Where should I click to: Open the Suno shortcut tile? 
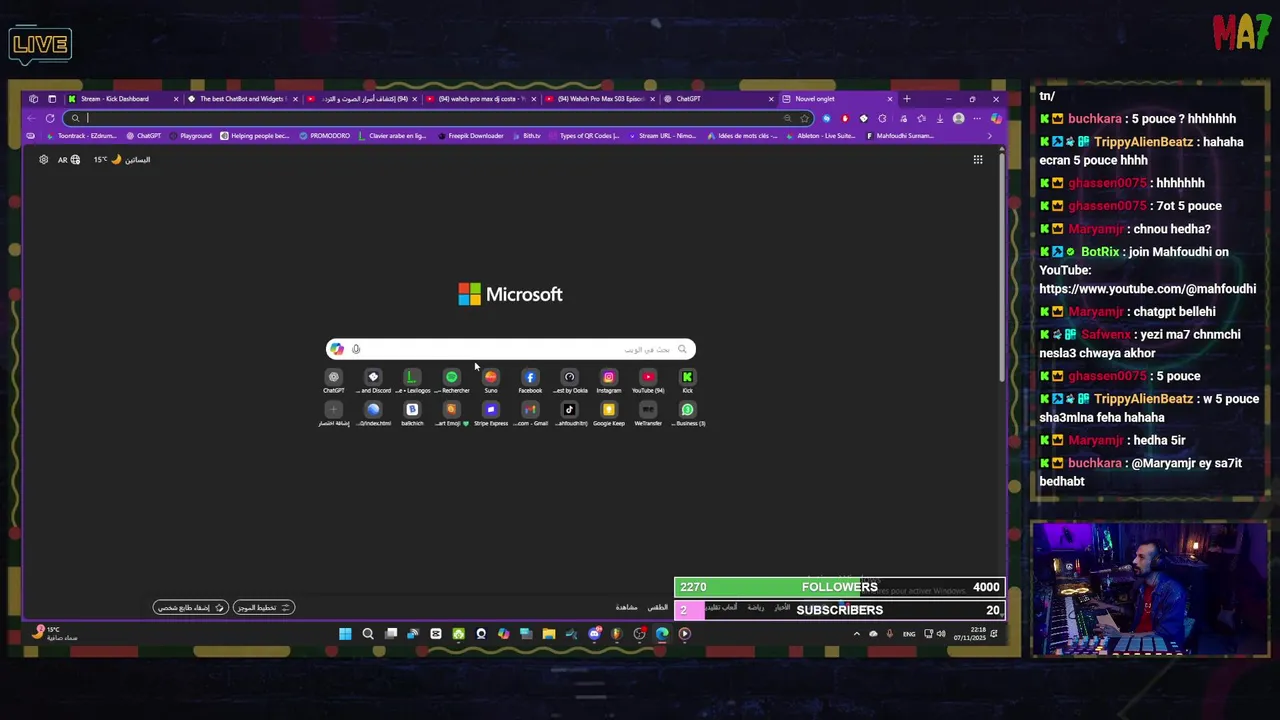pos(491,380)
